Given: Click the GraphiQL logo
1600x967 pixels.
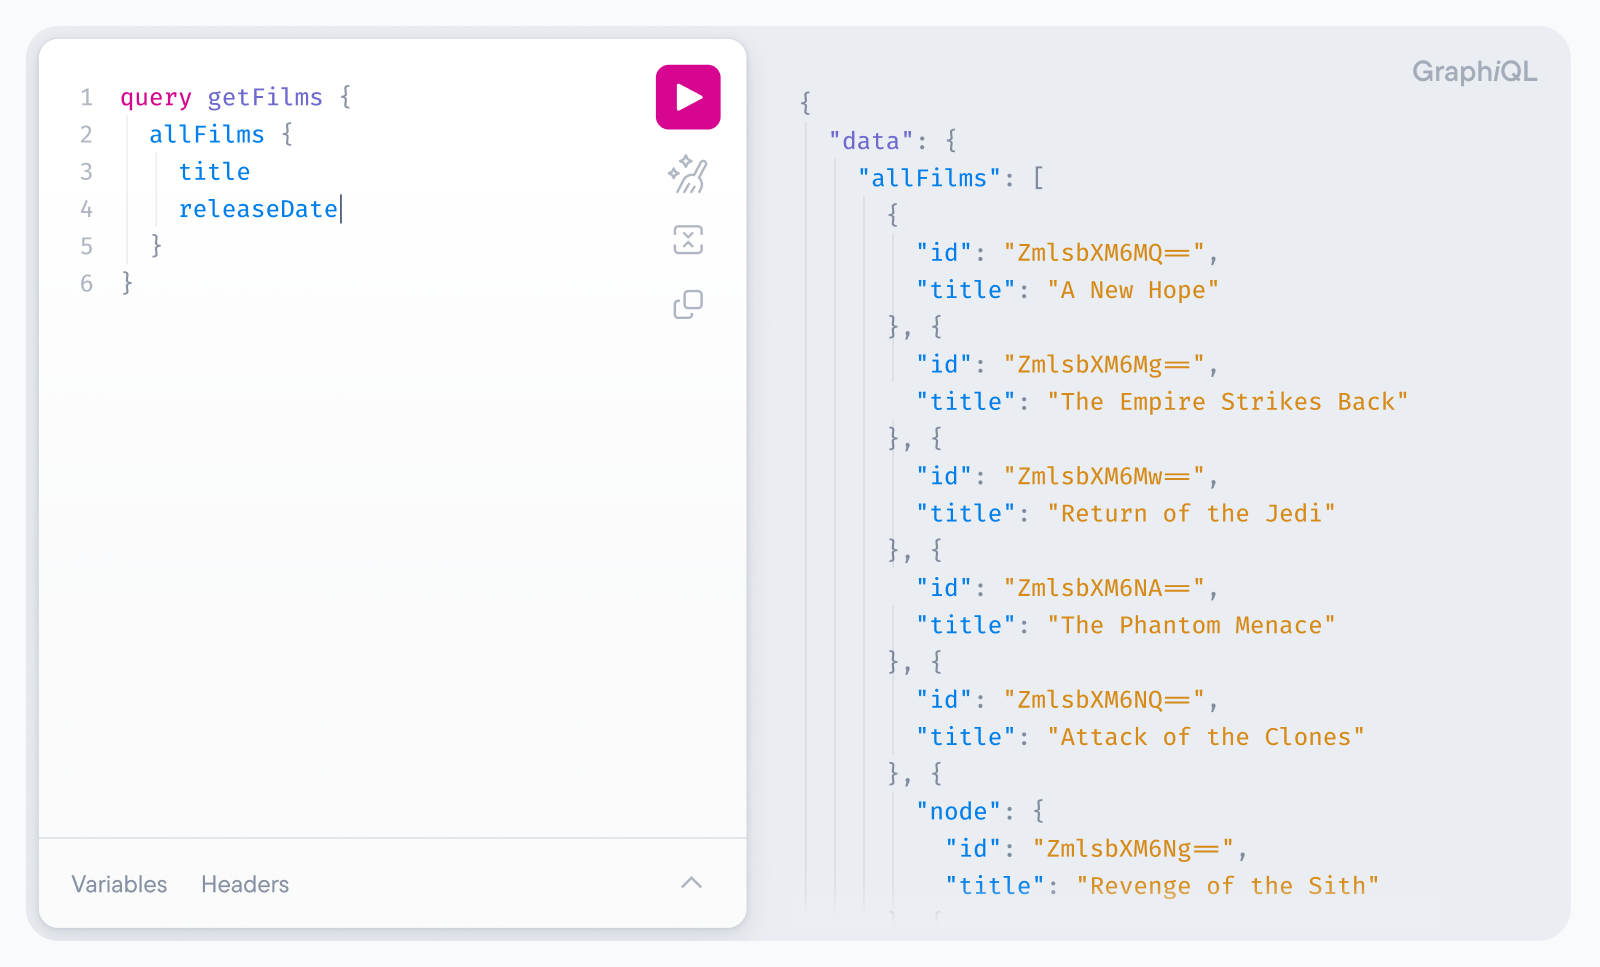Looking at the screenshot, I should pyautogui.click(x=1474, y=71).
